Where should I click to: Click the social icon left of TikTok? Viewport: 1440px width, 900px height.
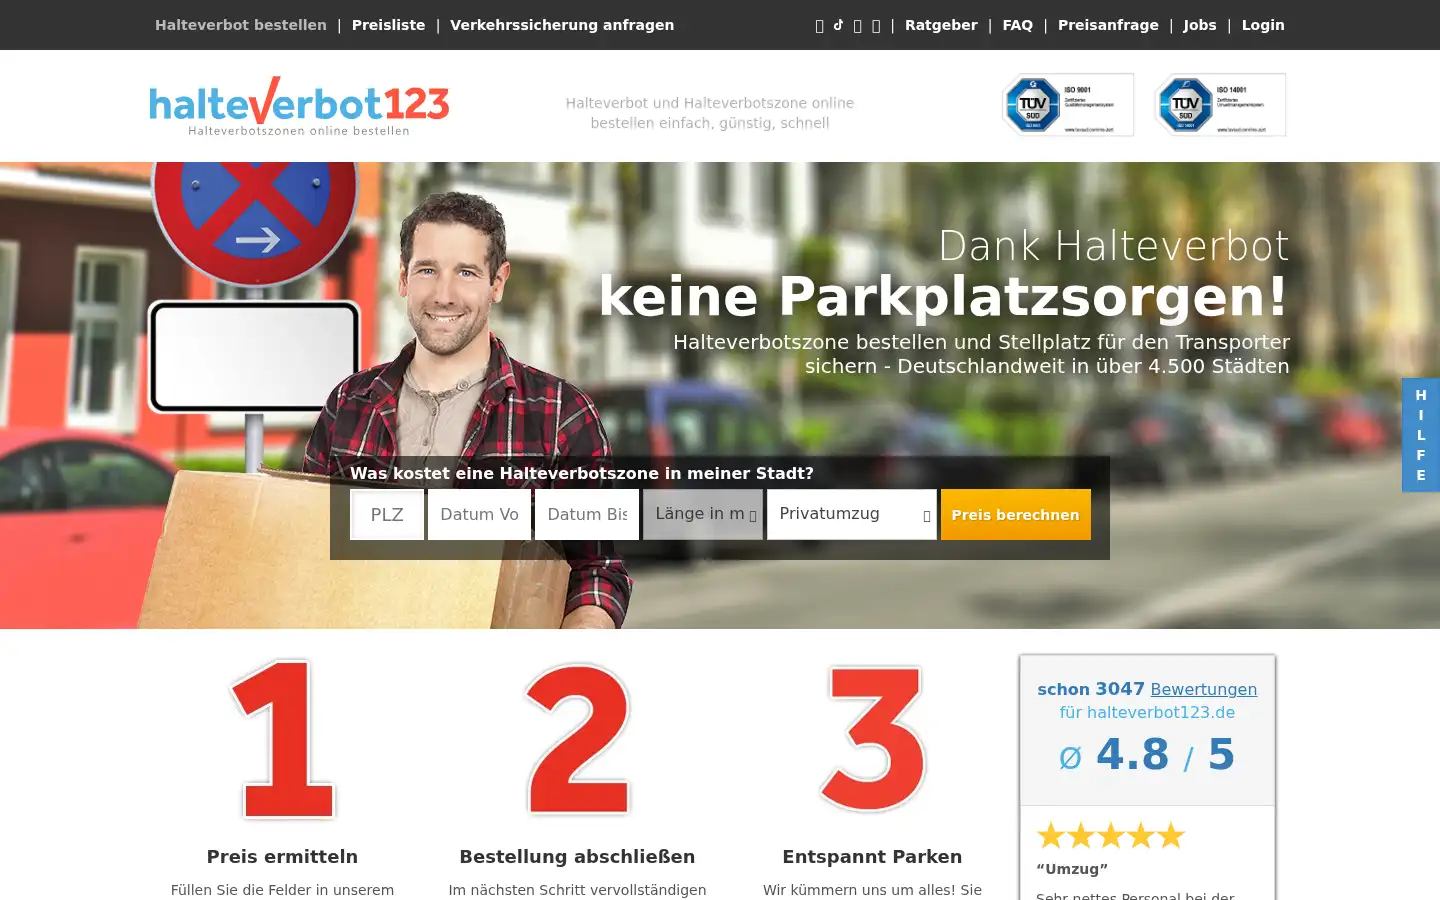pos(819,26)
